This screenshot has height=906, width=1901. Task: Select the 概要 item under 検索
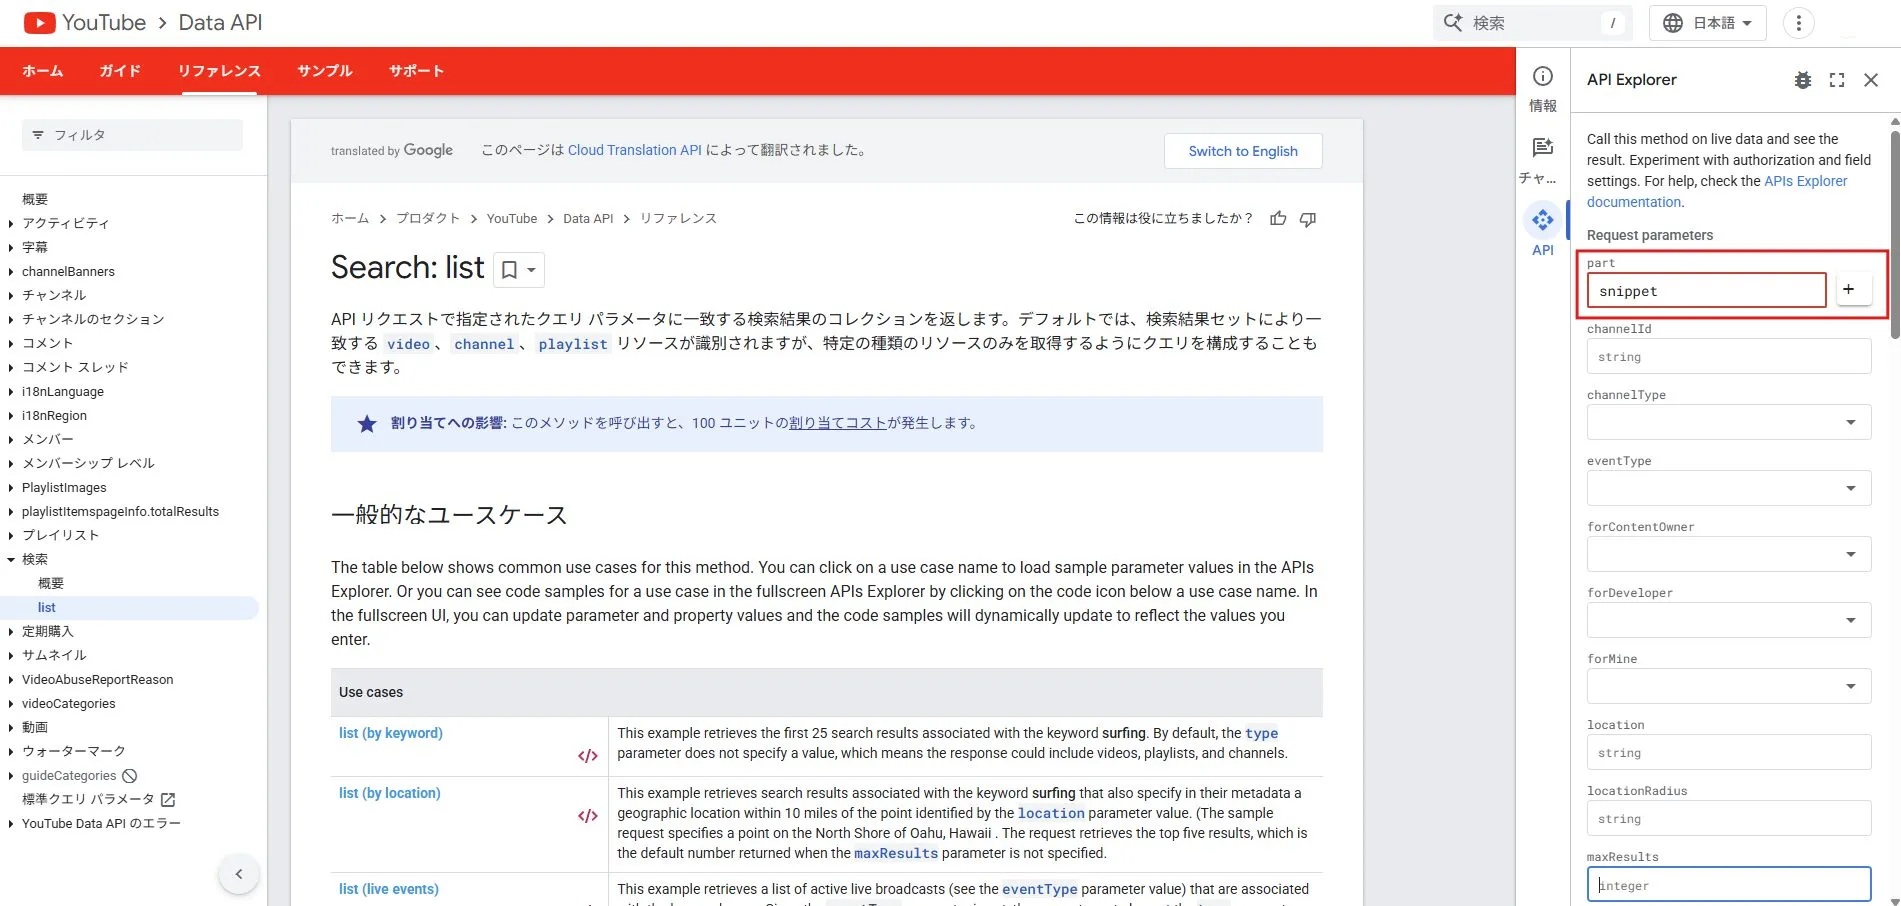click(x=51, y=584)
